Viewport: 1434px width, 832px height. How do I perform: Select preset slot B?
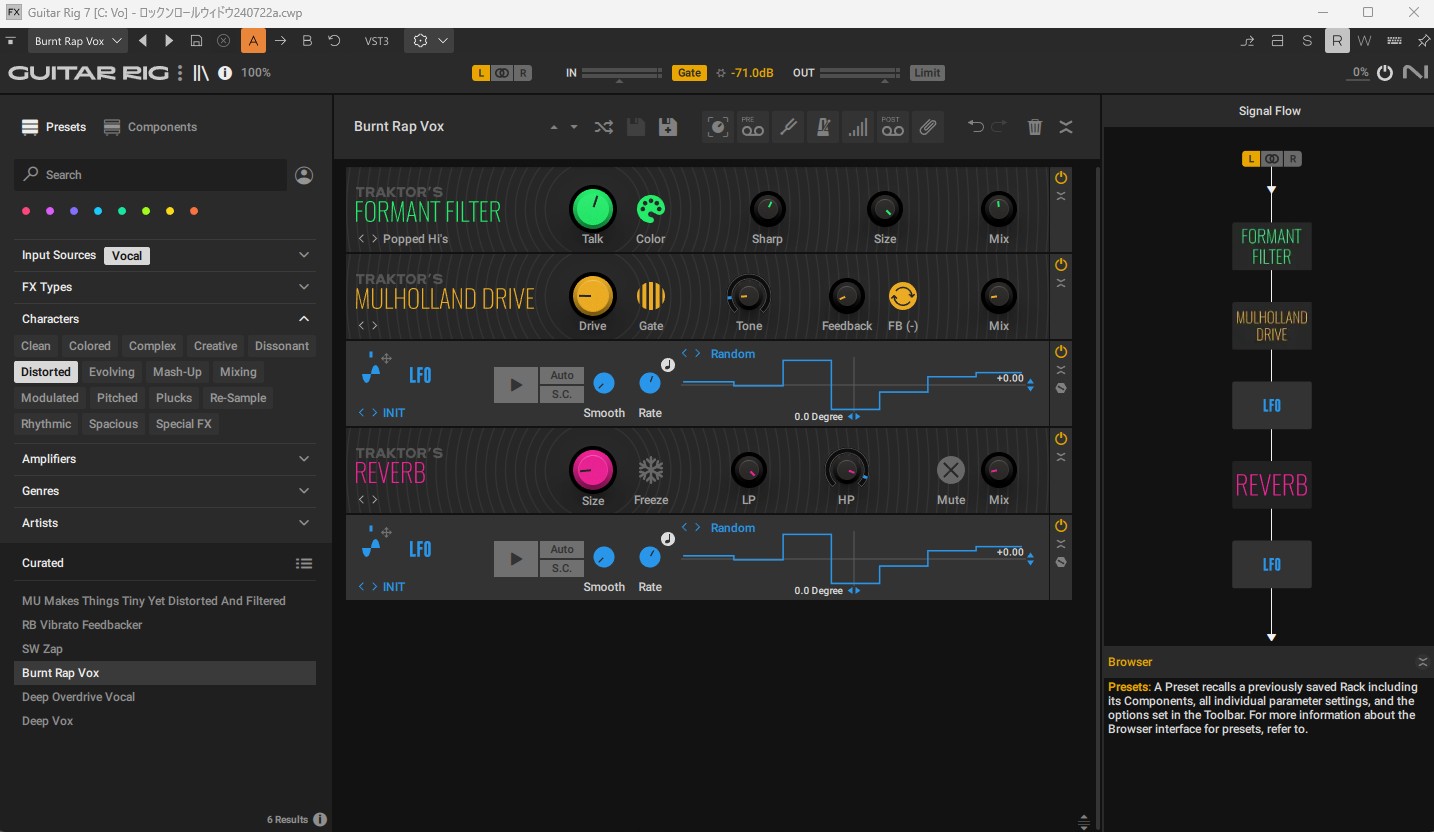point(307,41)
